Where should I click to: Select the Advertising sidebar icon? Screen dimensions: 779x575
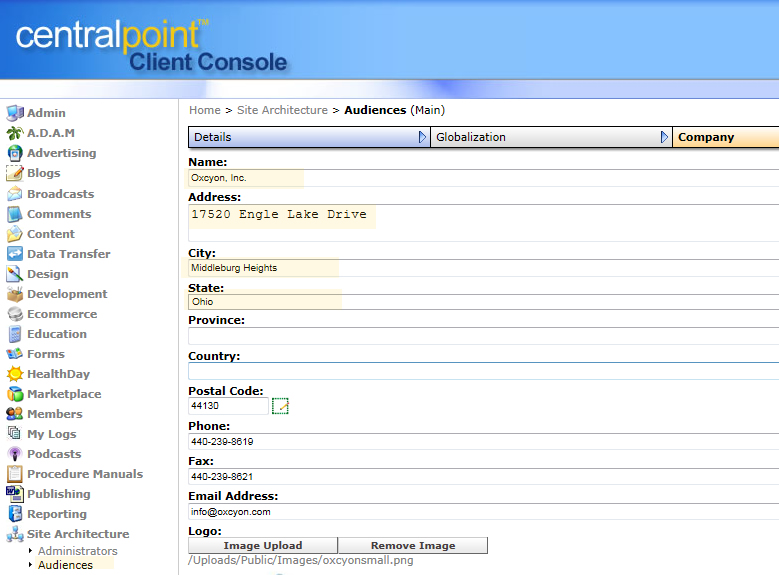pos(14,153)
